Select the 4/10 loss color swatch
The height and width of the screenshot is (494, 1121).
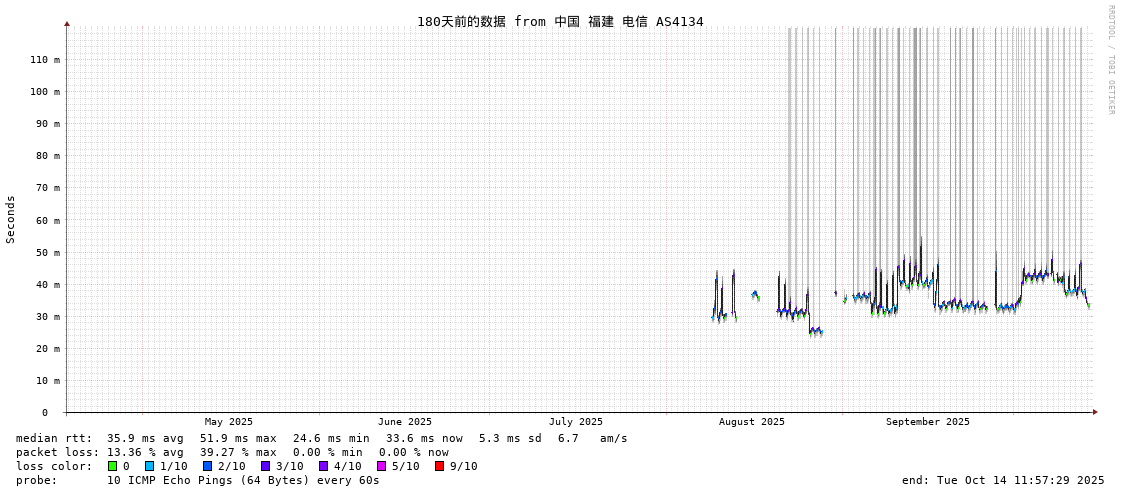(x=323, y=466)
